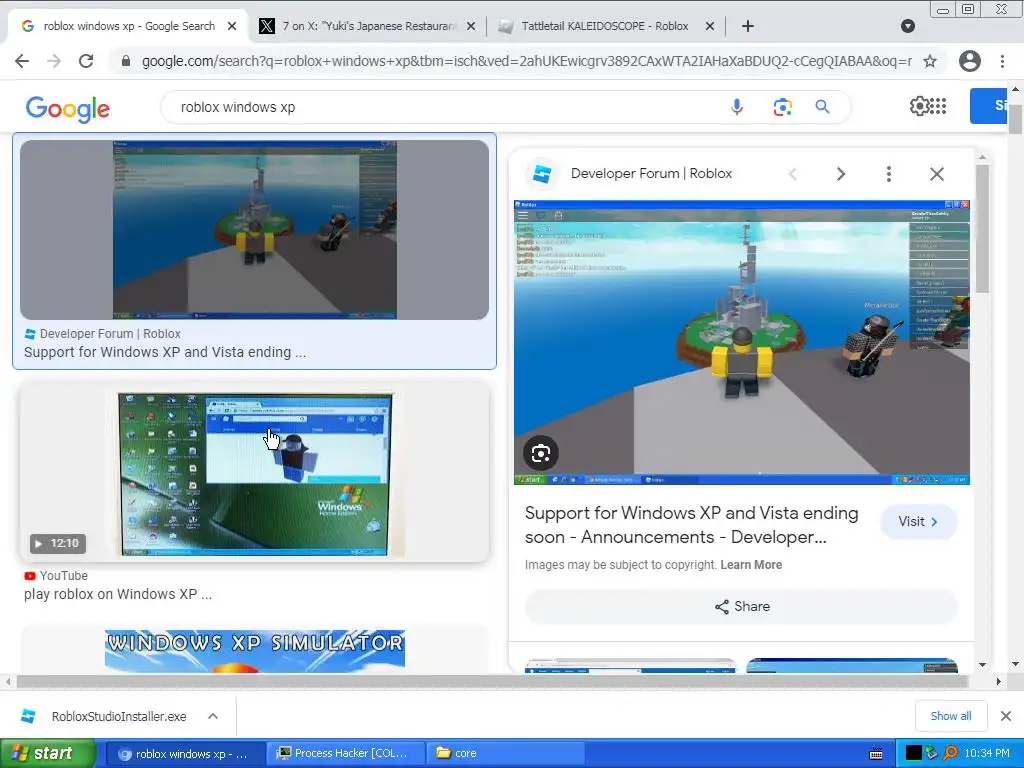Screen dimensions: 1024x768
Task: Click the preview panel vertical scrollbar
Action: 982,229
